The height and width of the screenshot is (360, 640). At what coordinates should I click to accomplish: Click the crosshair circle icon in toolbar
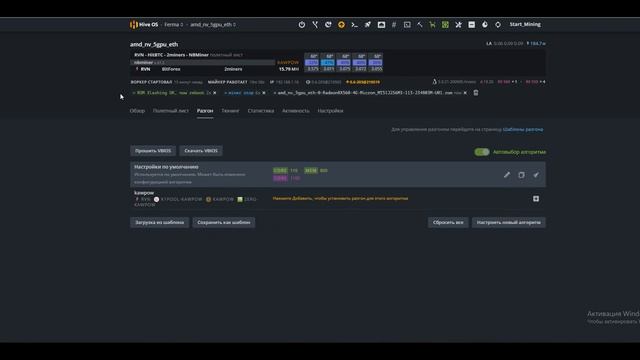click(498, 24)
